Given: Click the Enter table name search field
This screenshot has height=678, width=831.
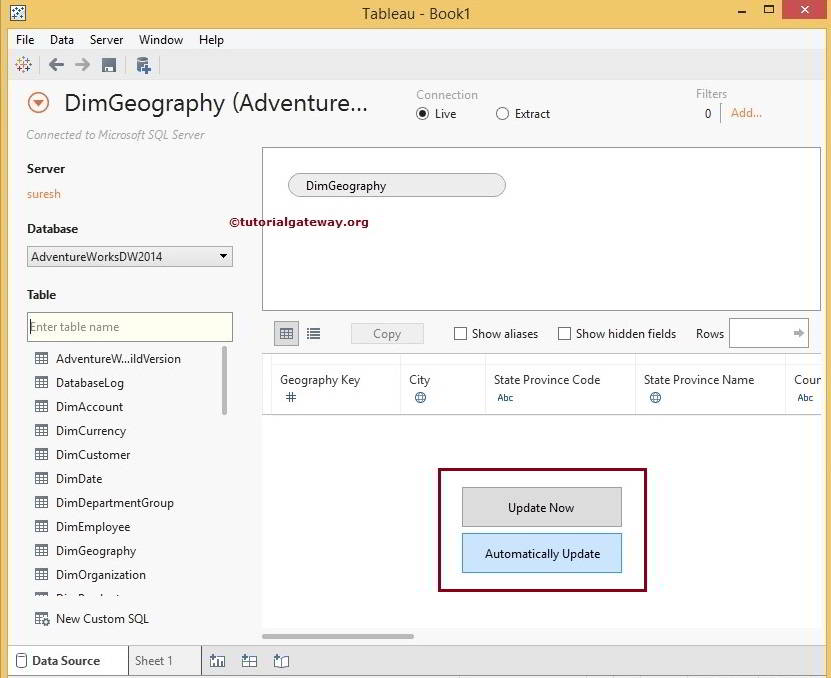Looking at the screenshot, I should [x=130, y=327].
